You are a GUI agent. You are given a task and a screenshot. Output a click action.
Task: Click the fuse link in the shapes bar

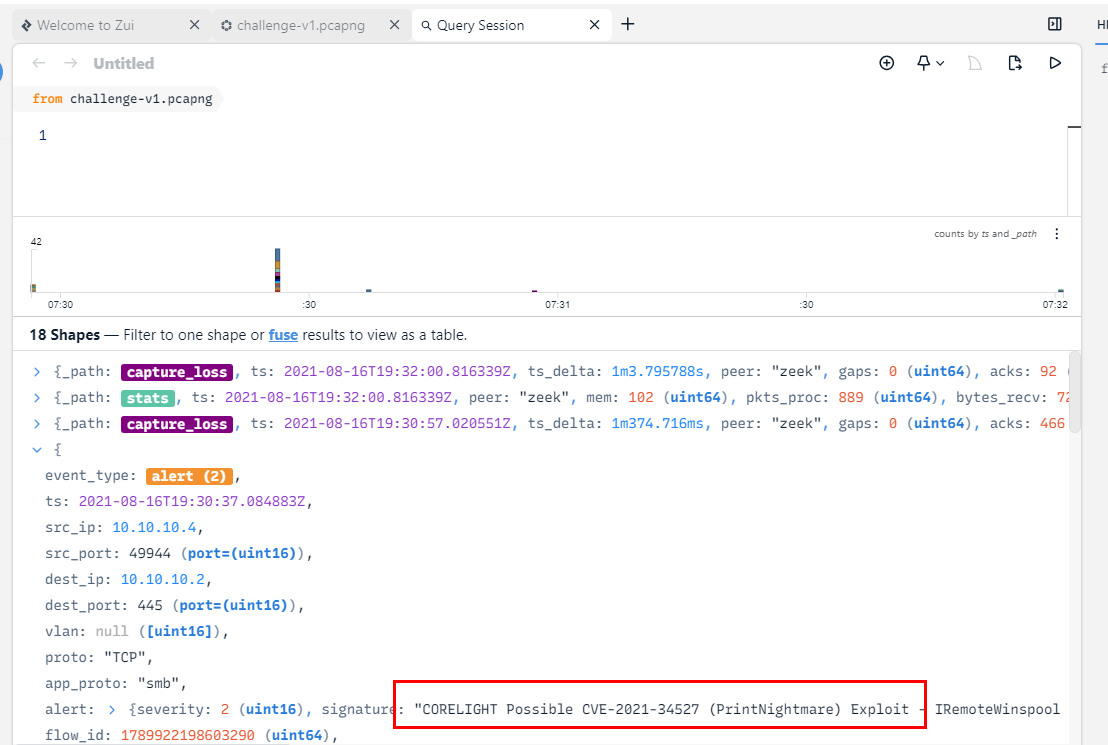tap(283, 335)
